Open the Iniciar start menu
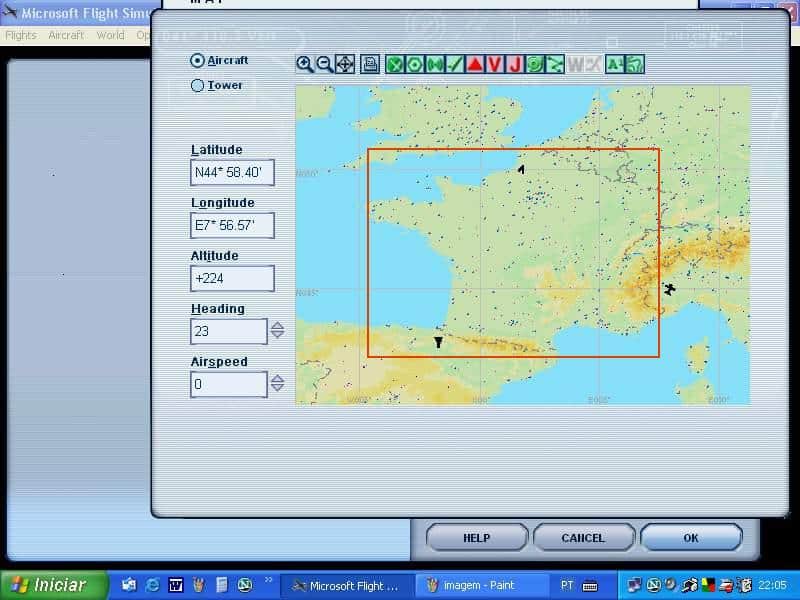Screen dimensions: 800x600 tap(48, 585)
